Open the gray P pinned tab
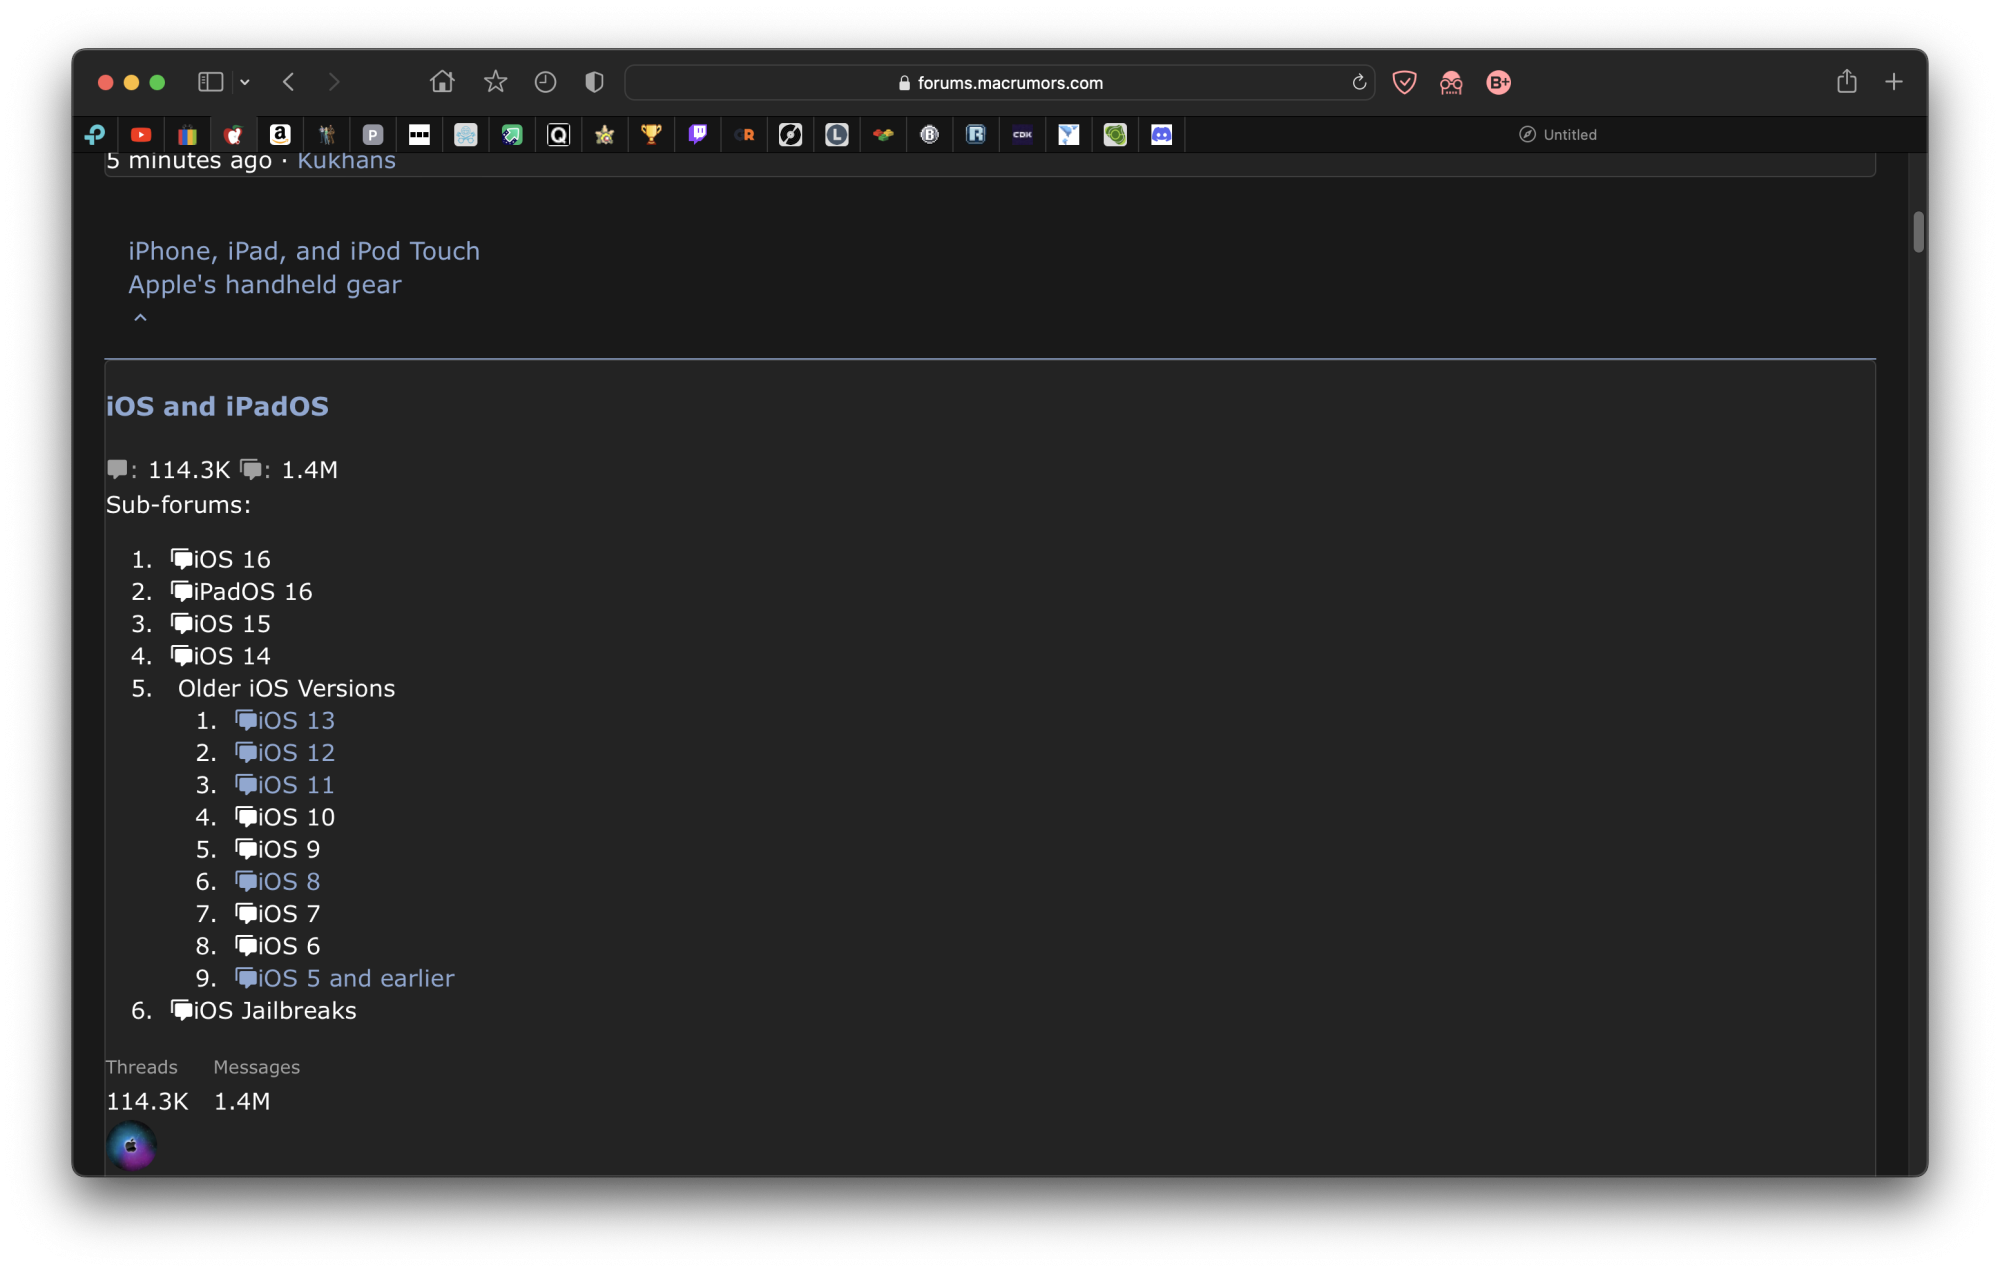Viewport: 2000px width, 1272px height. 373,135
